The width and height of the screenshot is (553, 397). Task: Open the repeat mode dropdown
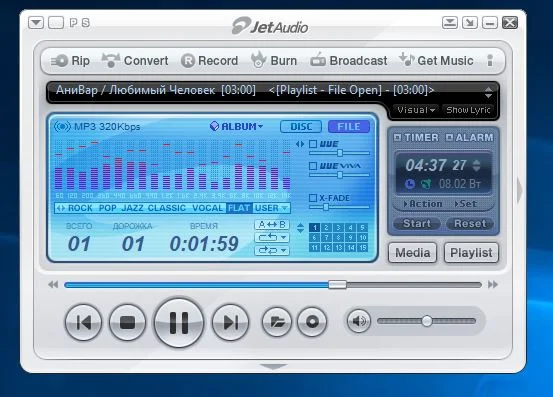[x=272, y=237]
